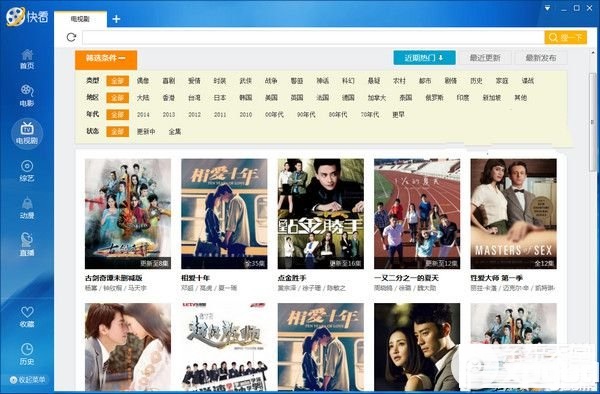This screenshot has width=600, height=394.
Task: Open the 动漫 anime section
Action: (27, 208)
